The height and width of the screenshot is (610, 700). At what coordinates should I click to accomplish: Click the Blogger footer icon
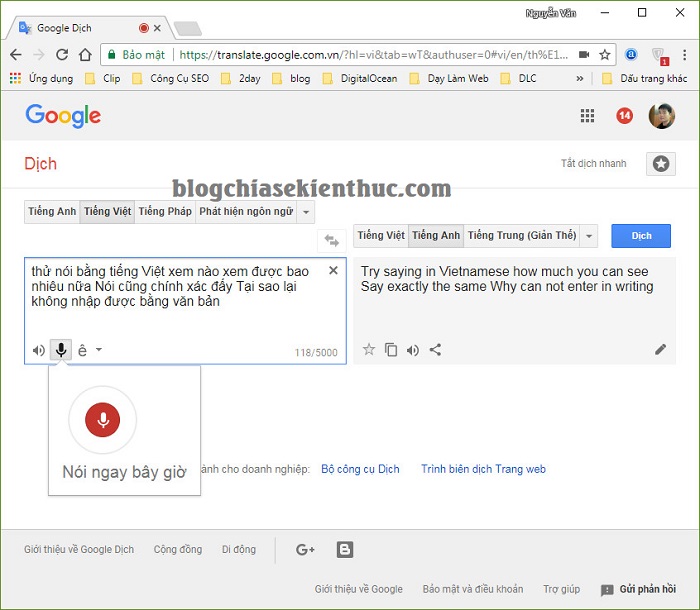pyautogui.click(x=345, y=549)
